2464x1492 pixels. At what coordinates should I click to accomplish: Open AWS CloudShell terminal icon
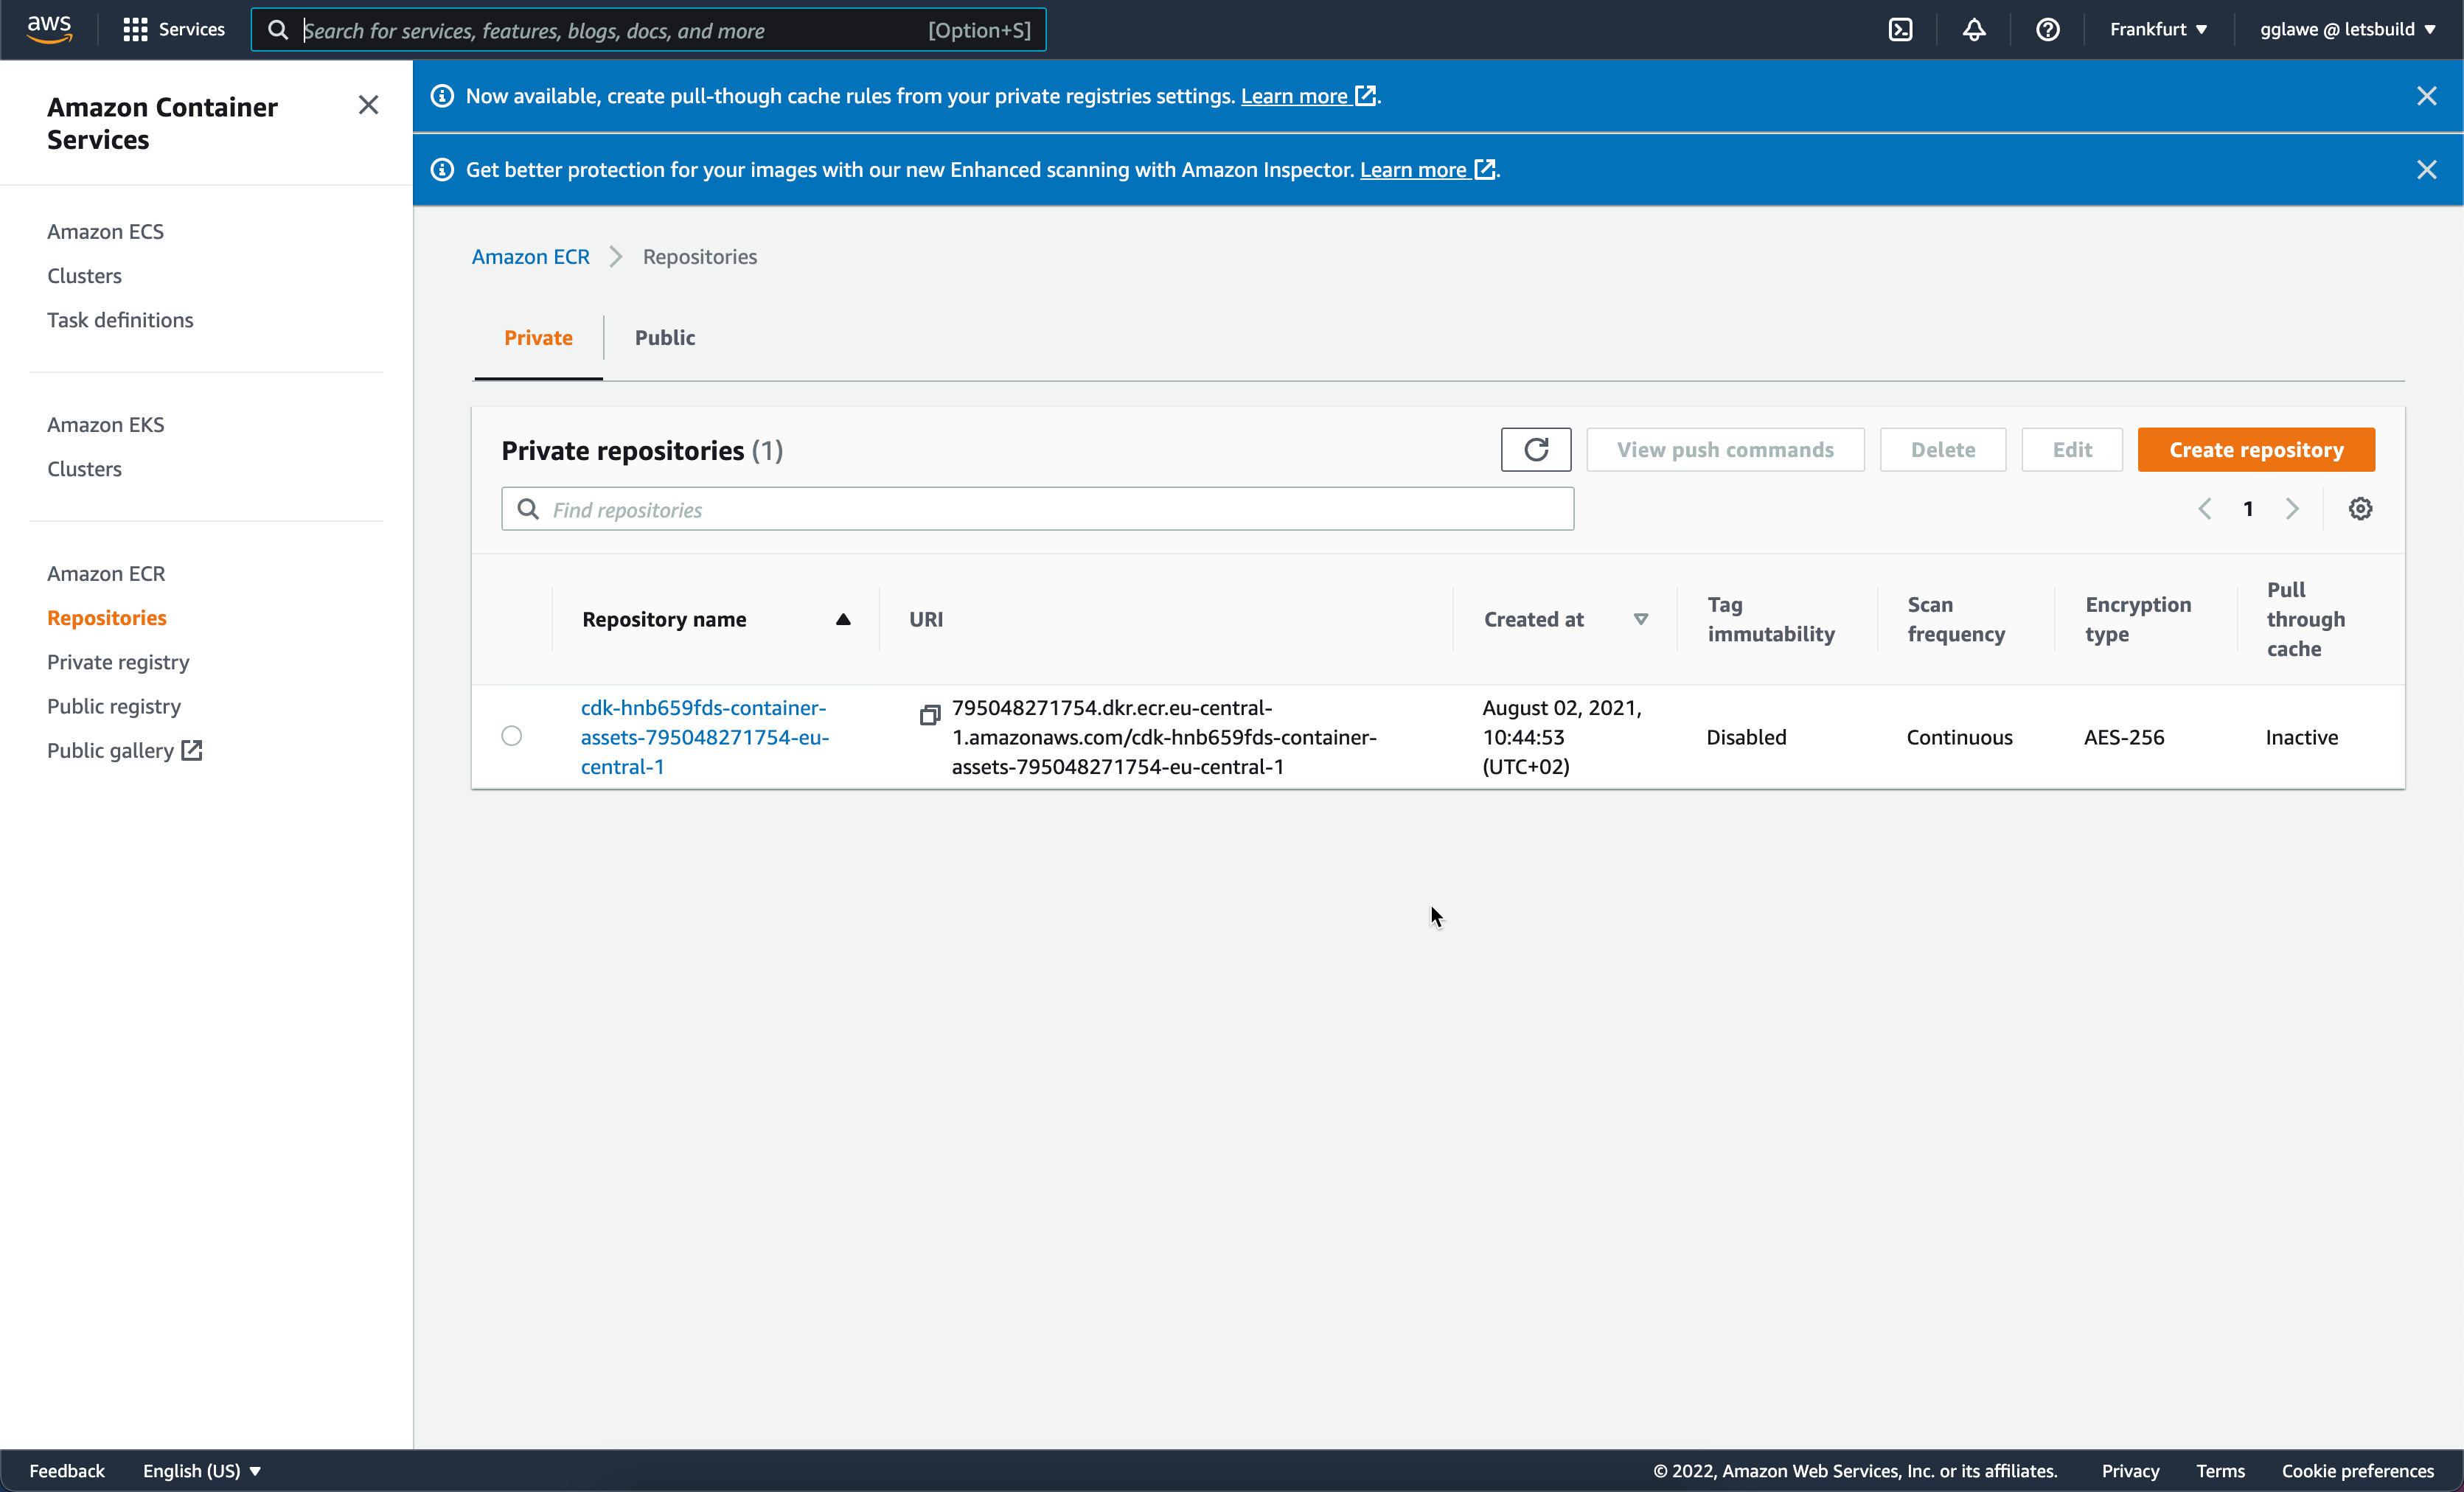(1900, 30)
